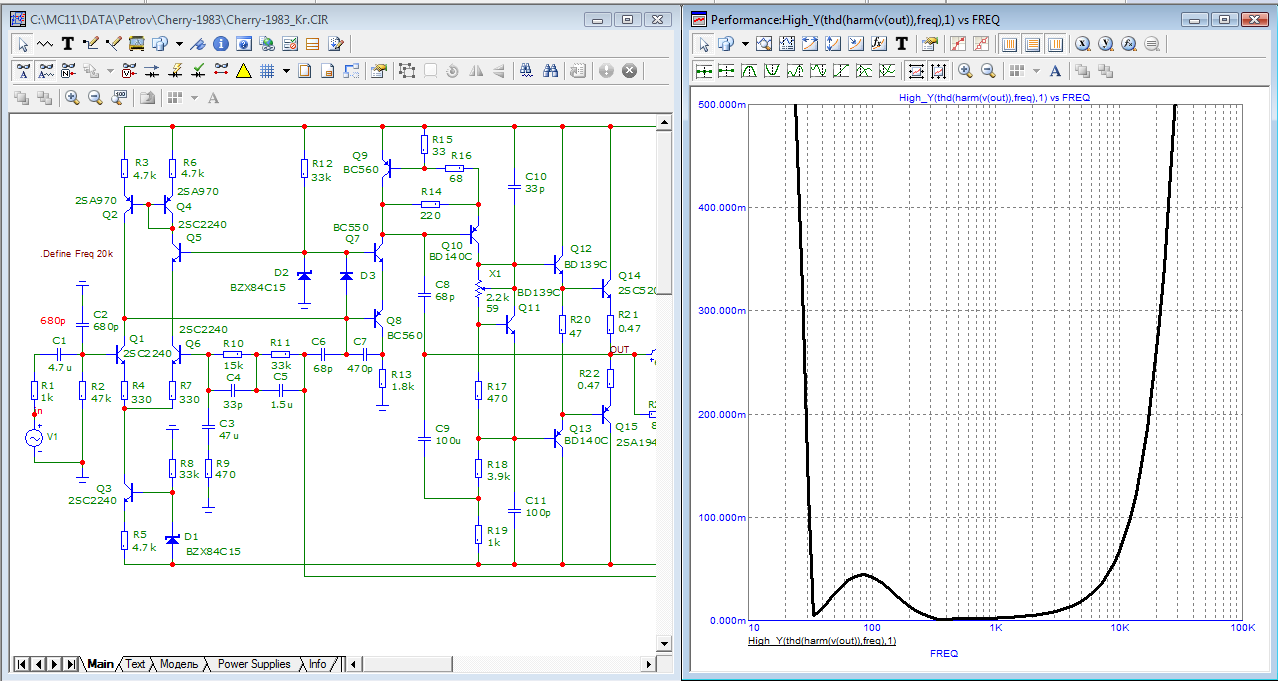Zoom out on the schematic
1278x681 pixels.
point(95,97)
